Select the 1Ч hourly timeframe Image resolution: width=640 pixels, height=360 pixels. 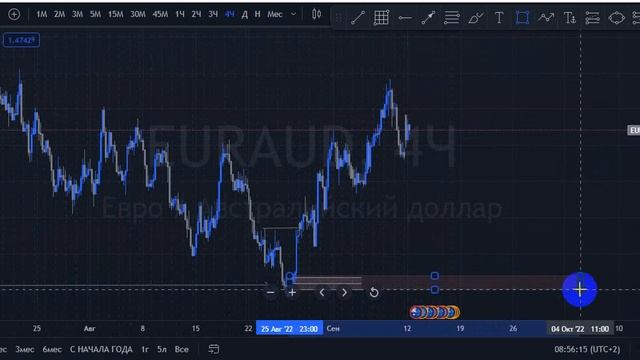[x=180, y=15]
